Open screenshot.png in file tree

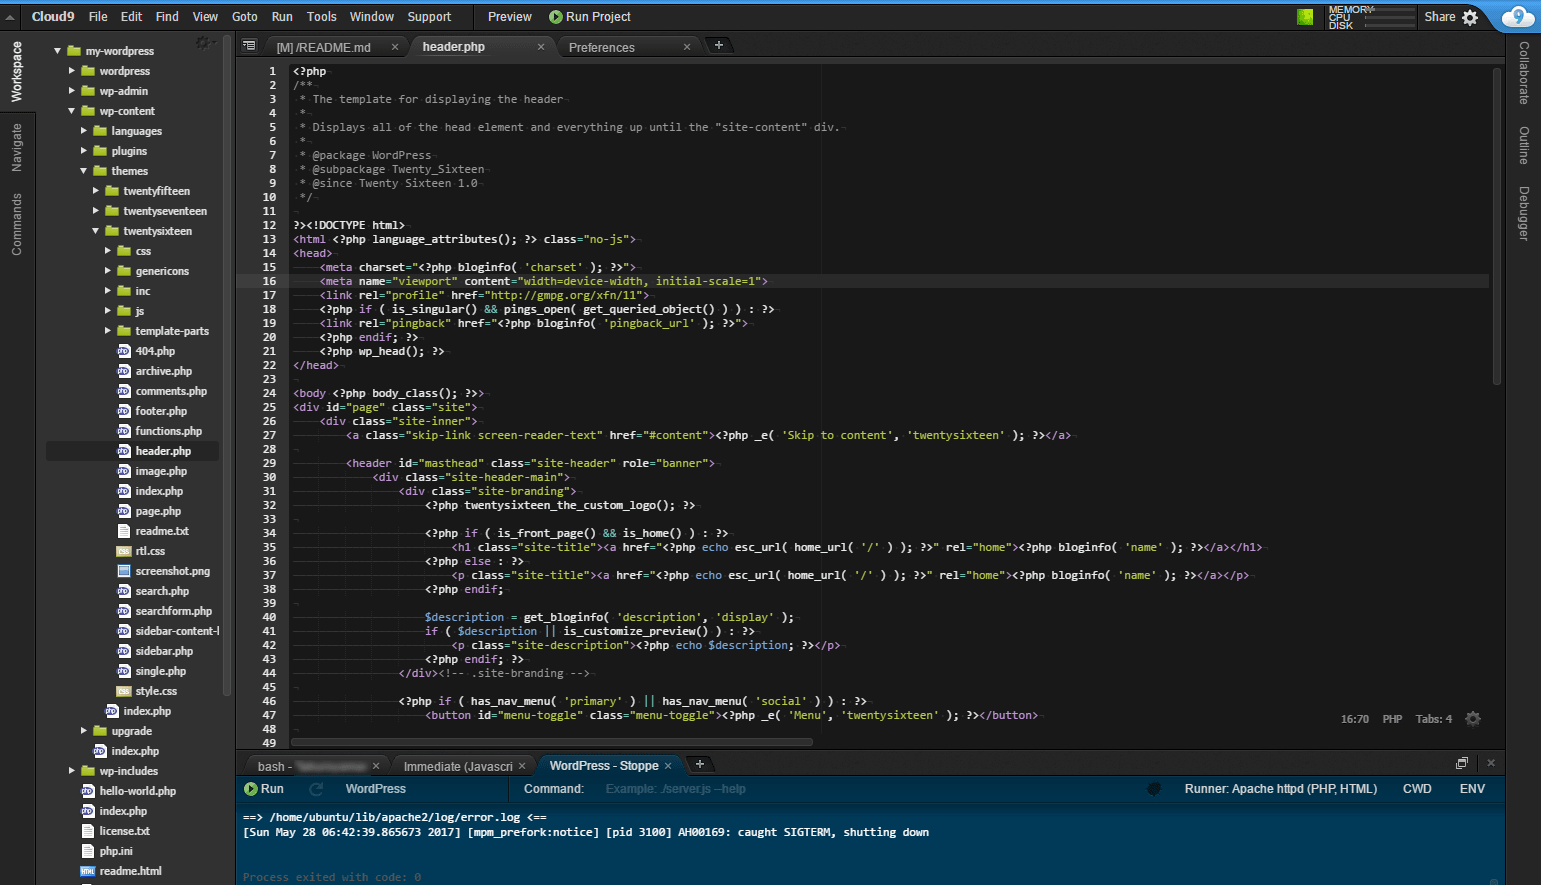(172, 571)
